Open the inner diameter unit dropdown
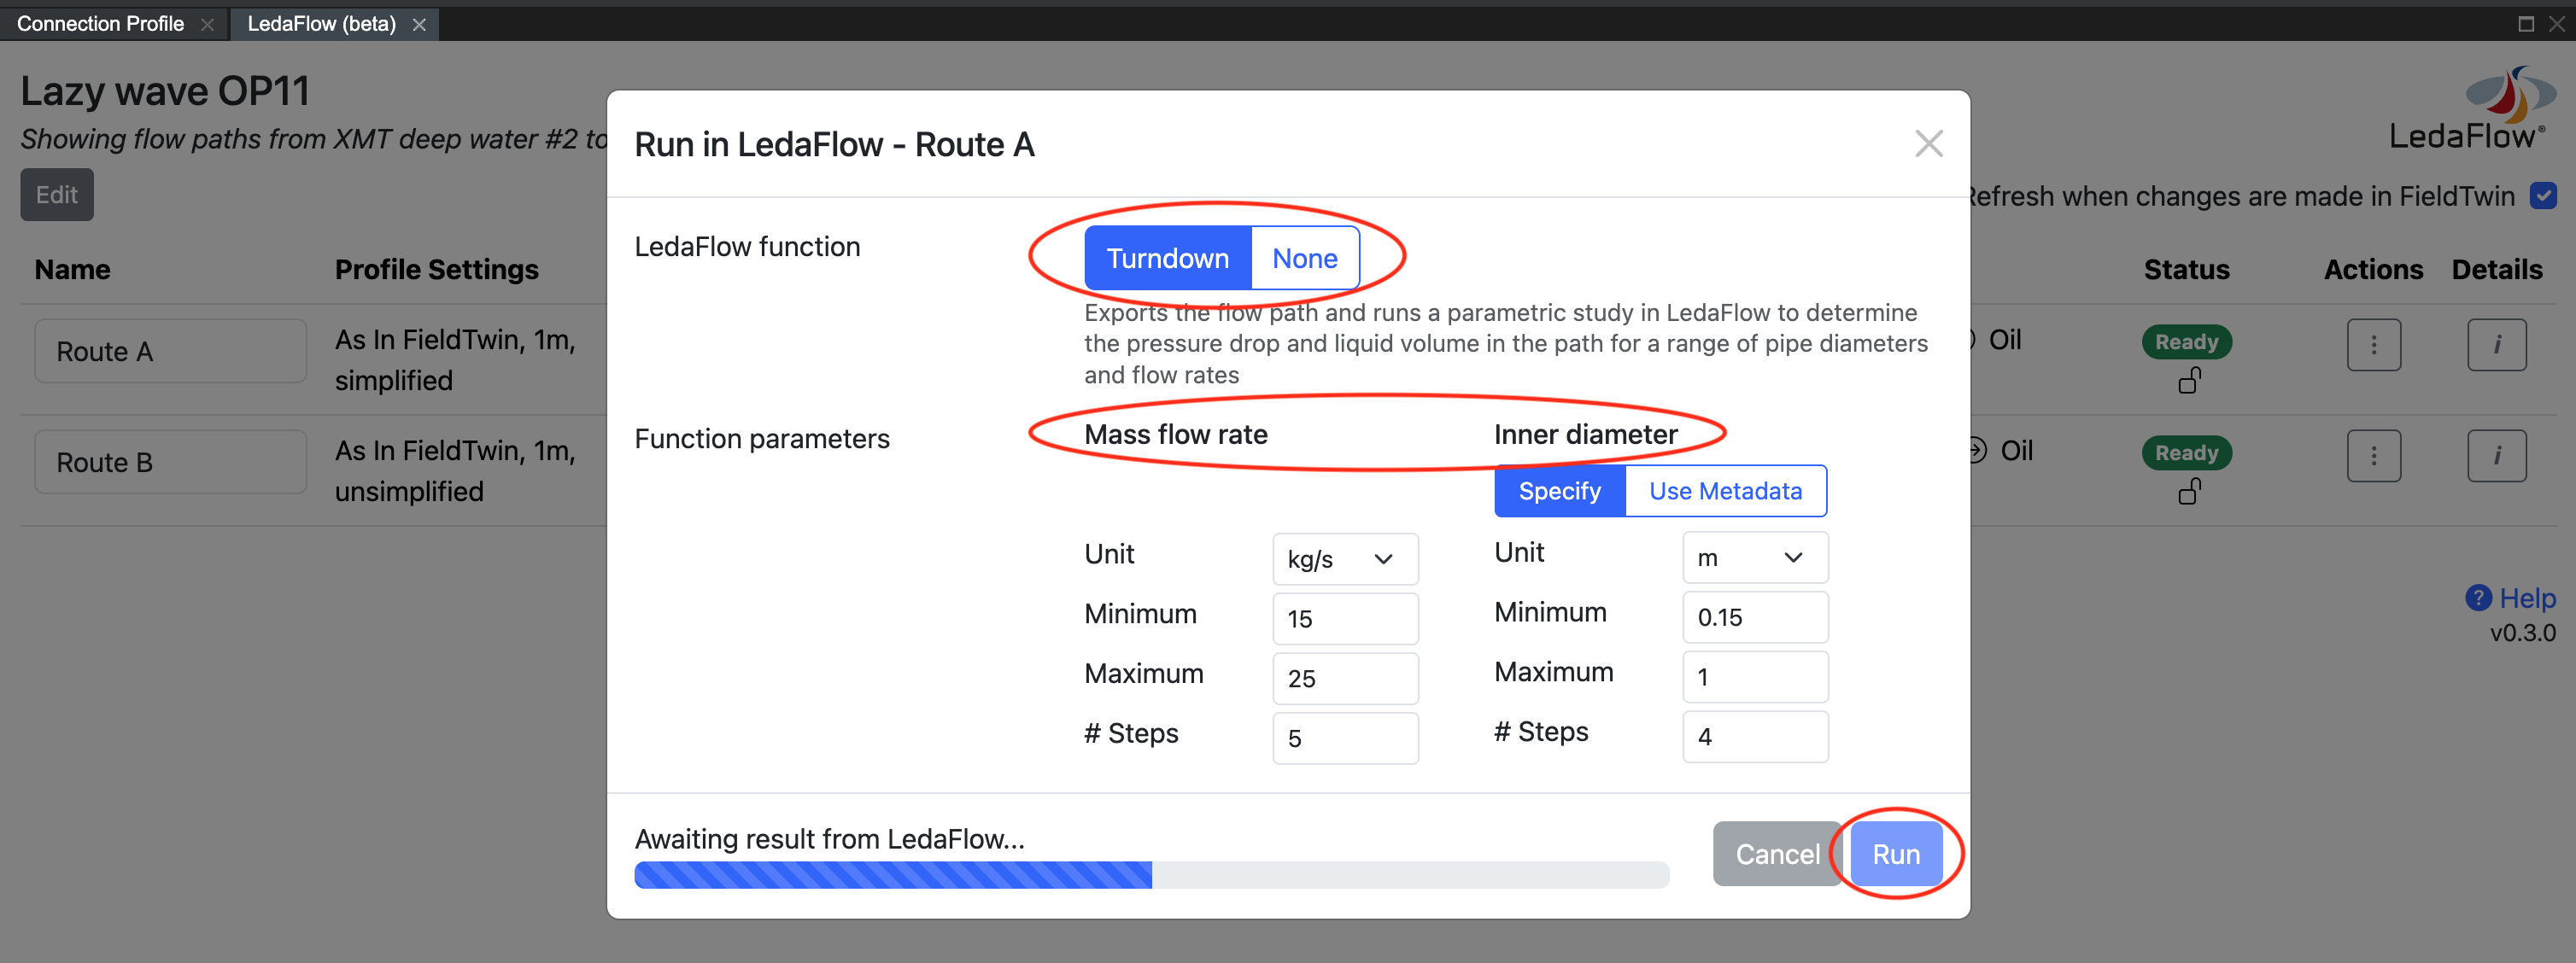 click(1755, 557)
